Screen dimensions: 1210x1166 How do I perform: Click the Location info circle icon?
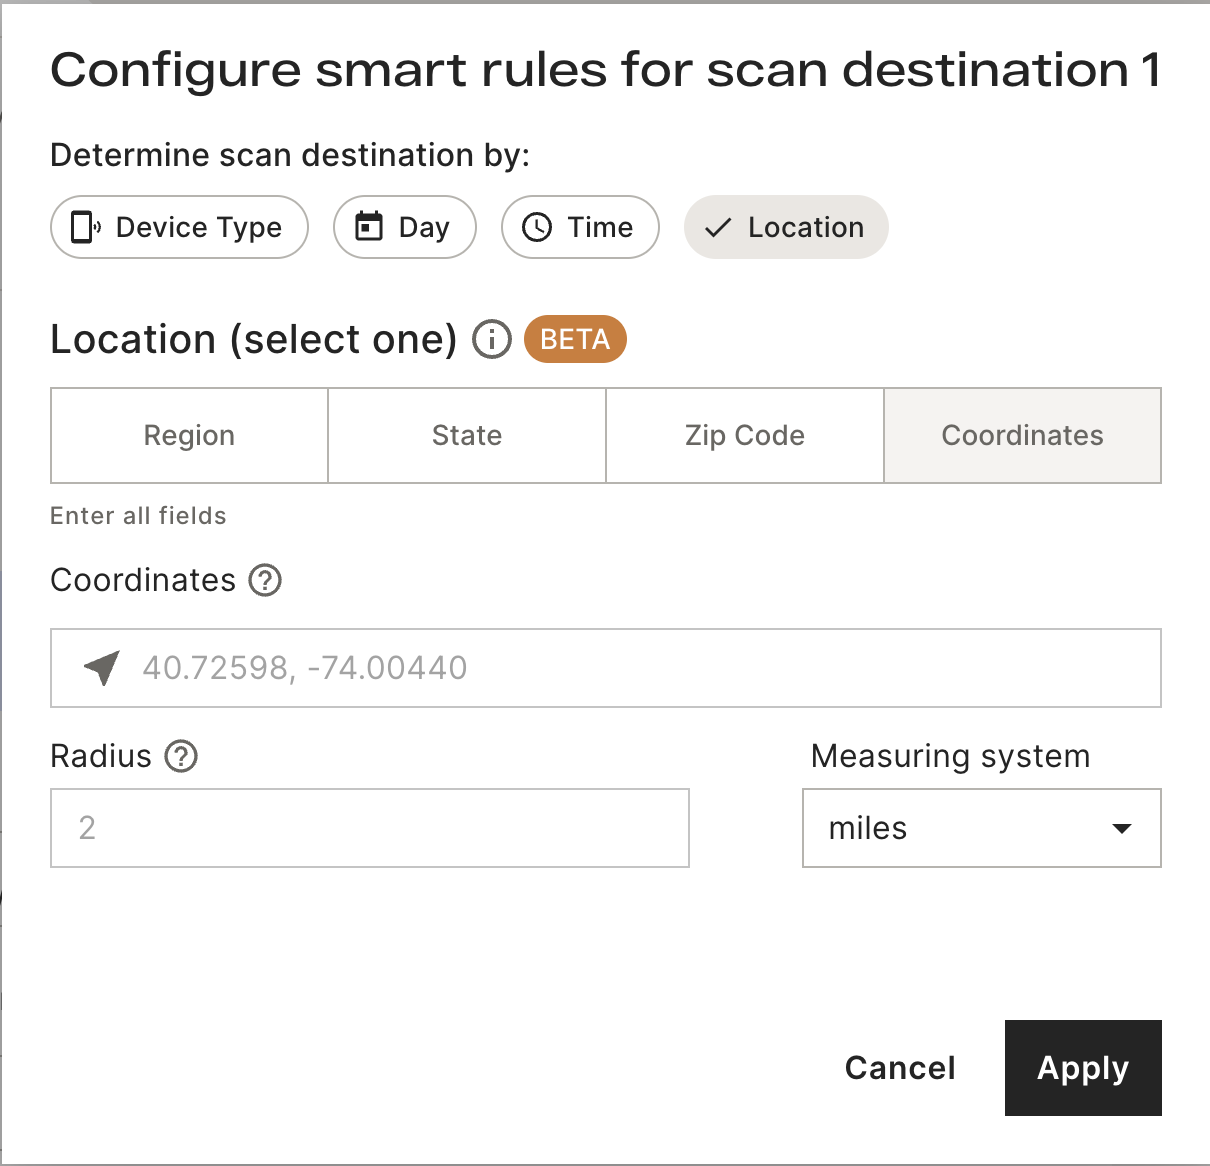pyautogui.click(x=491, y=340)
